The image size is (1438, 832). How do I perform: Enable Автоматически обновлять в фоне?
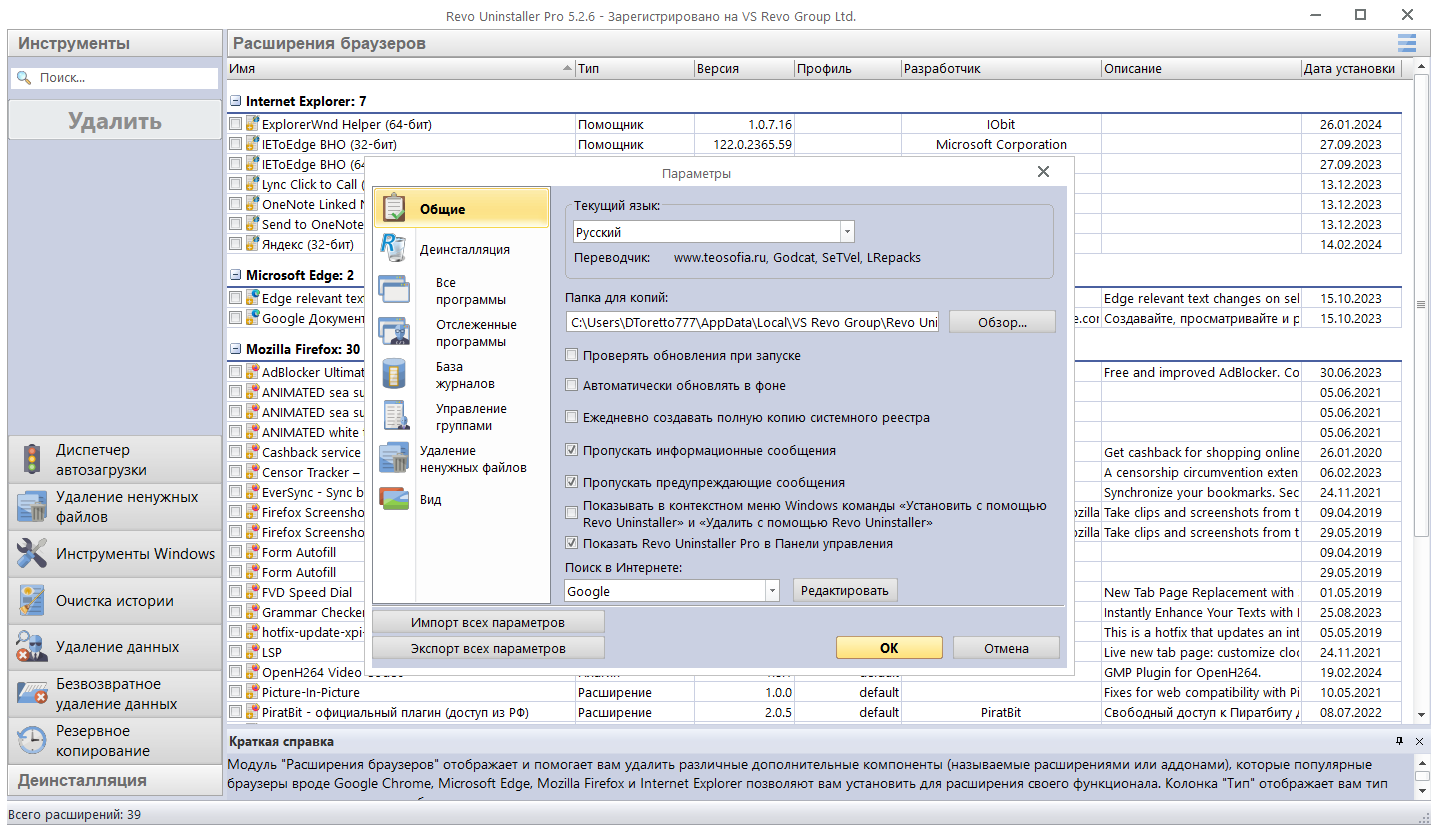[572, 385]
